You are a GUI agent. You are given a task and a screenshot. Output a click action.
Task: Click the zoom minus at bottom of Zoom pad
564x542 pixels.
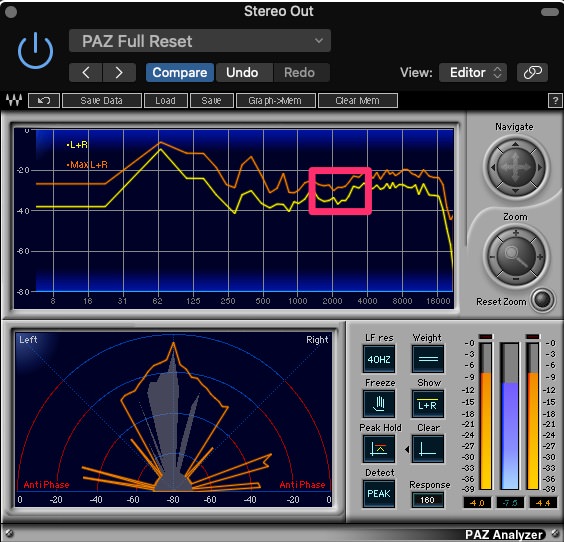[516, 279]
